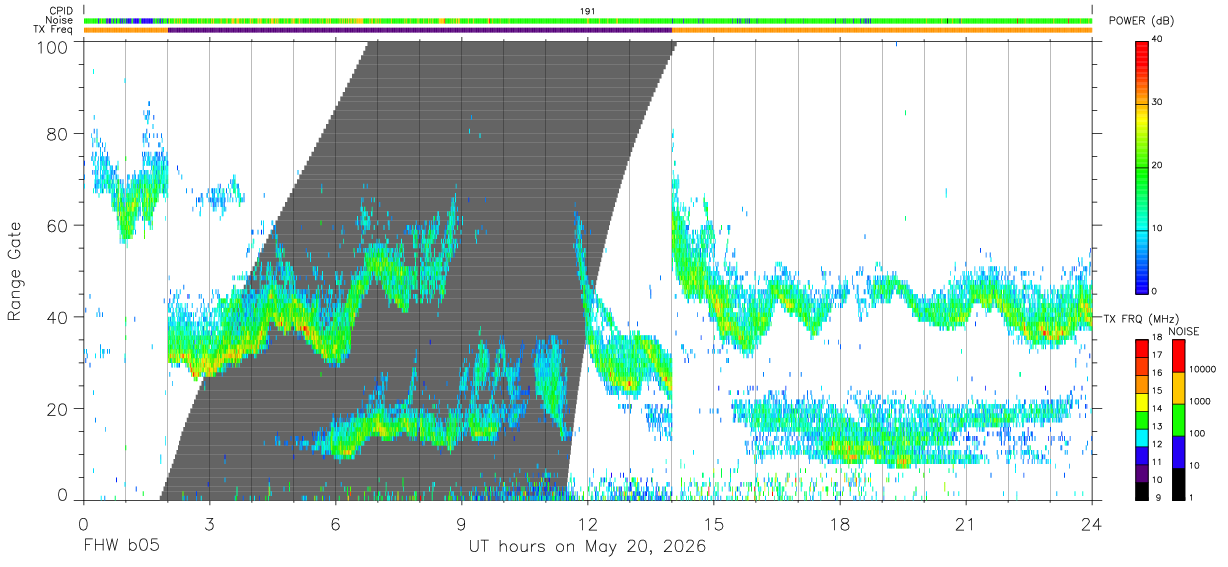Click the POWER (dB) colorbar

tap(1142, 166)
